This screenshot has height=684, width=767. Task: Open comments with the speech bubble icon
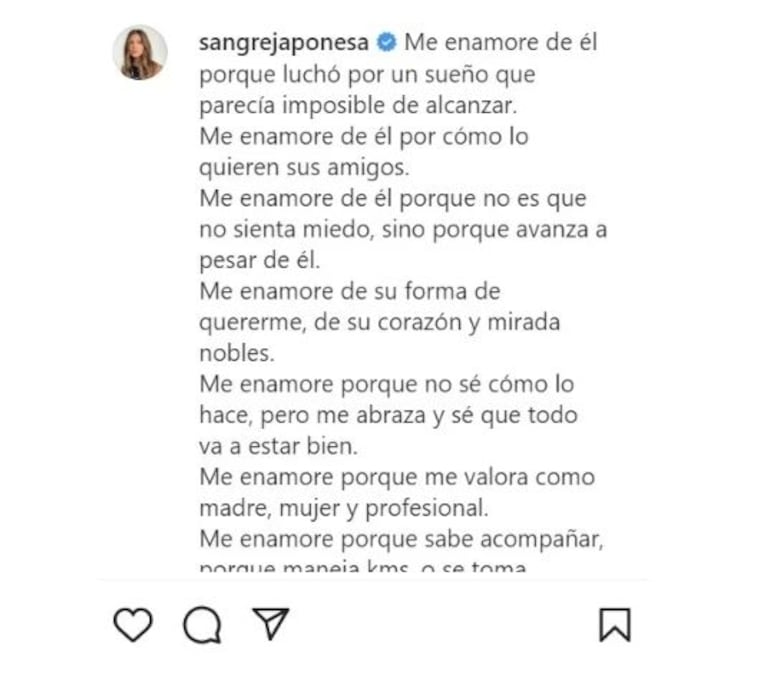(x=202, y=625)
